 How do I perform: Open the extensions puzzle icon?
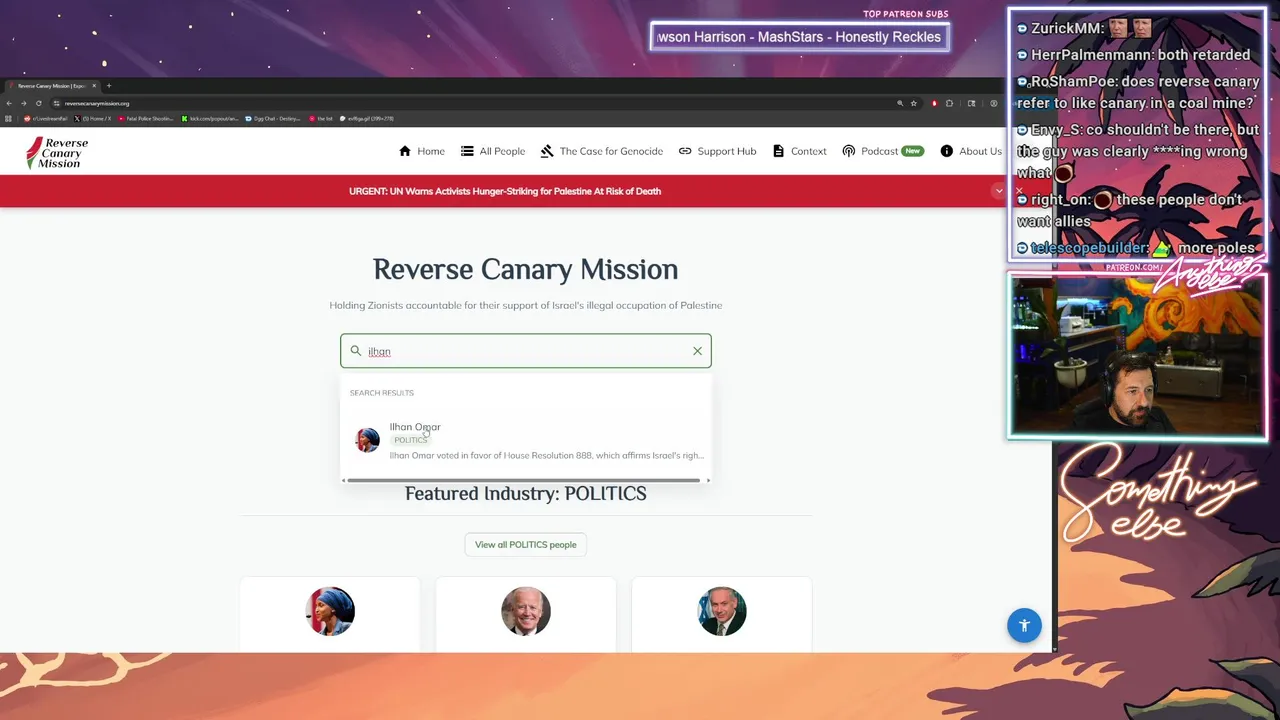(949, 103)
